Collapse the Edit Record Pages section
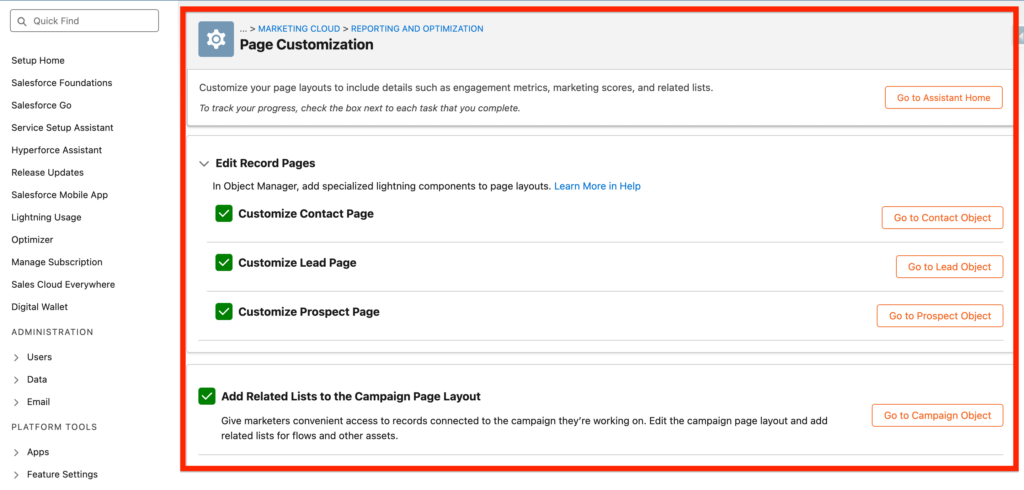 coord(204,163)
